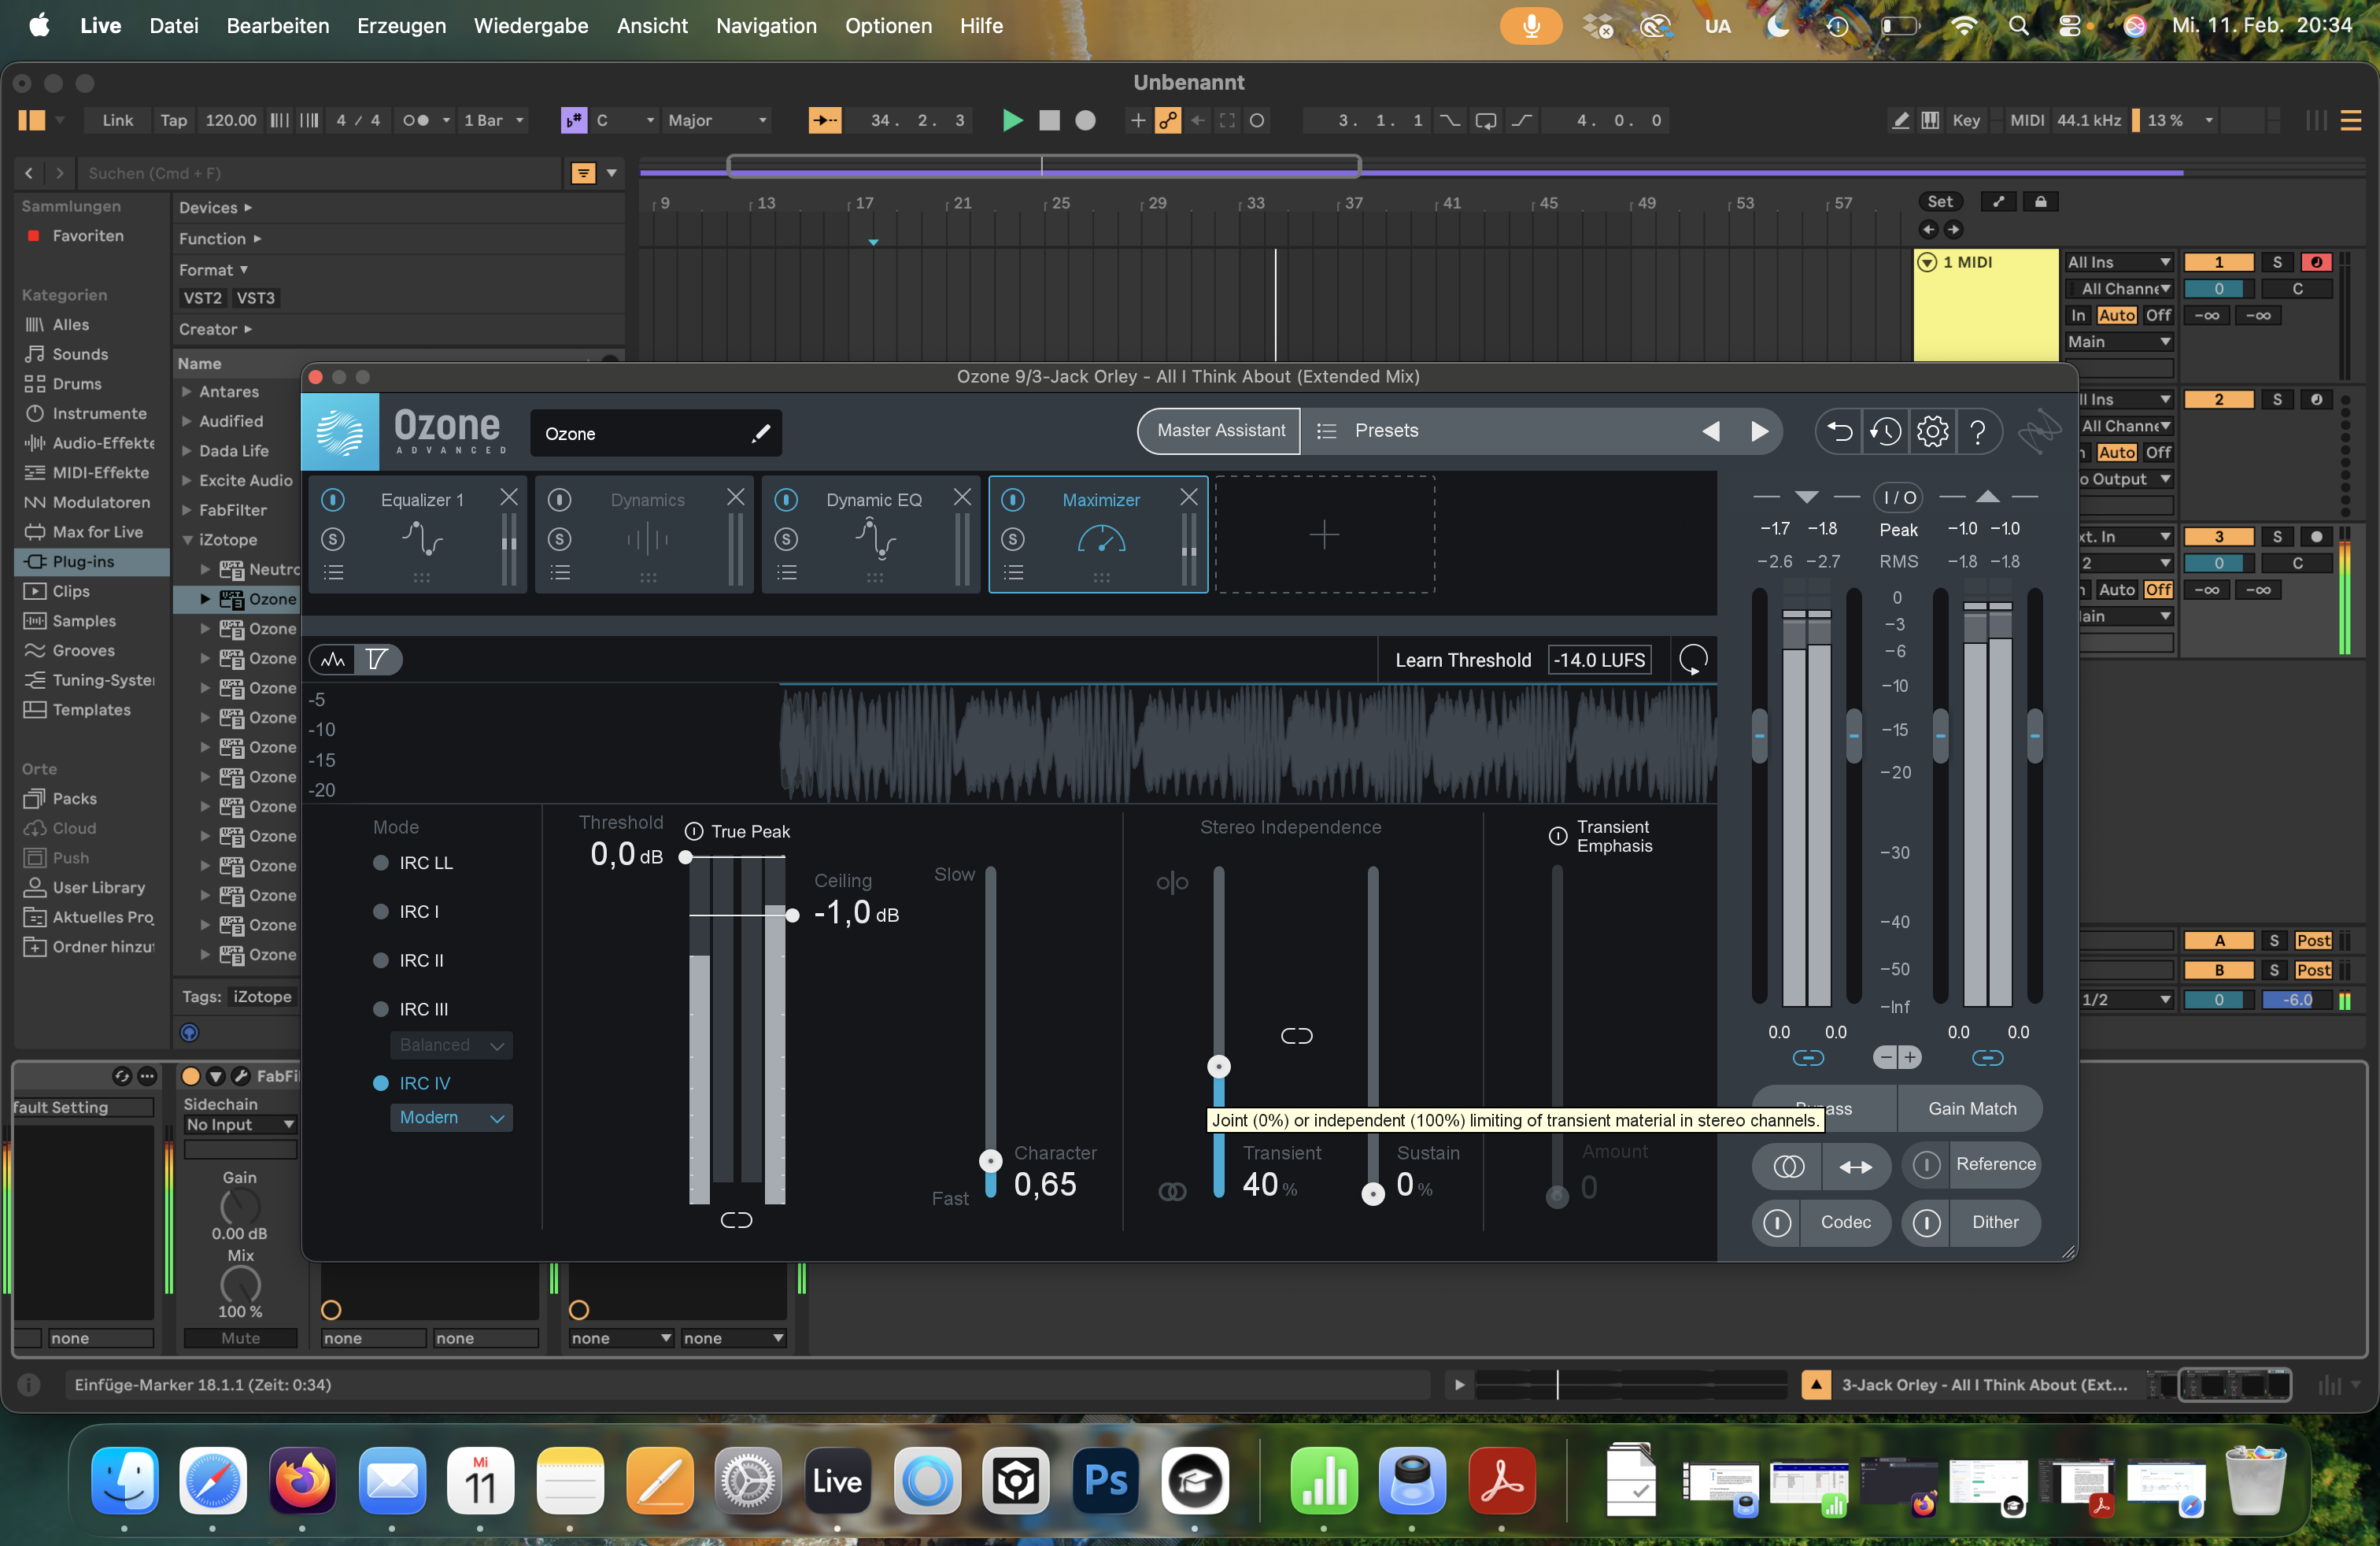Open Live's hamburger menu icon top right
The height and width of the screenshot is (1546, 2380).
2352,120
